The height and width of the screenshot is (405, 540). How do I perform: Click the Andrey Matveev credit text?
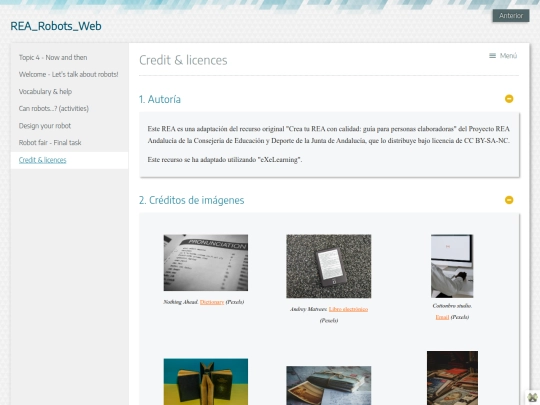pos(308,309)
